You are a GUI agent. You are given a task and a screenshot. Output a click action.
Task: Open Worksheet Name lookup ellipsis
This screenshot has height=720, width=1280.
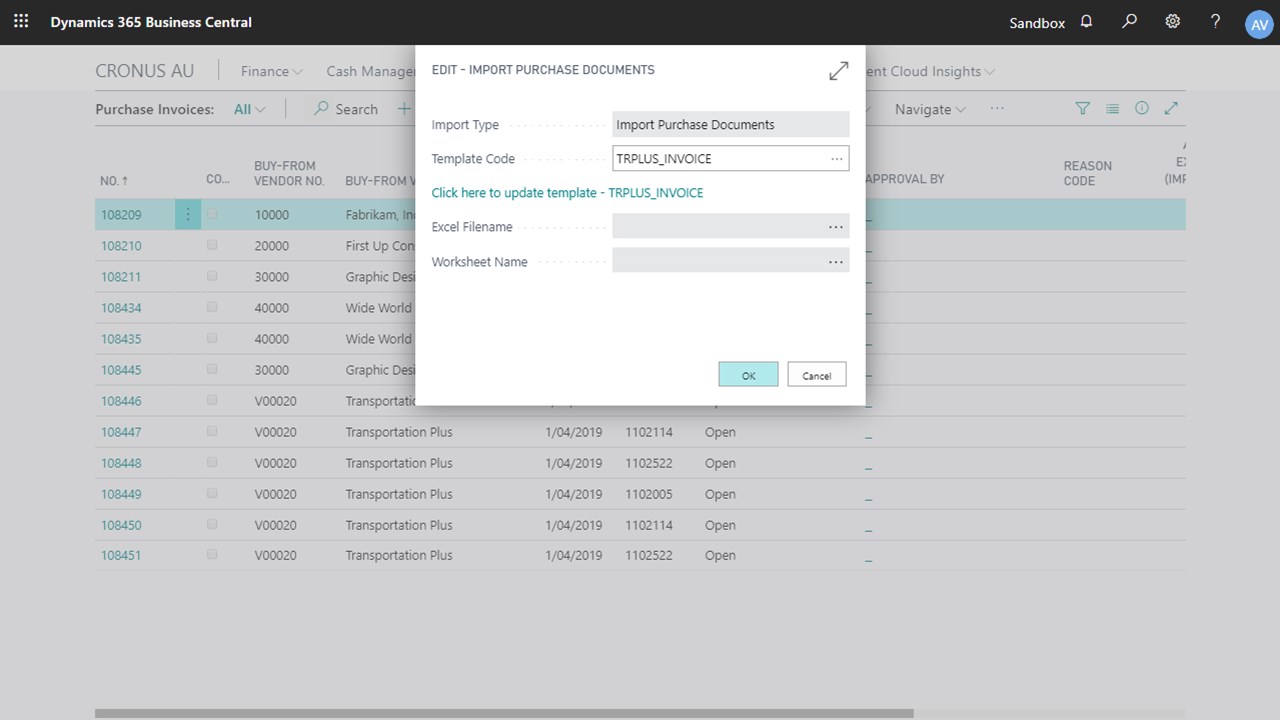pyautogui.click(x=836, y=262)
